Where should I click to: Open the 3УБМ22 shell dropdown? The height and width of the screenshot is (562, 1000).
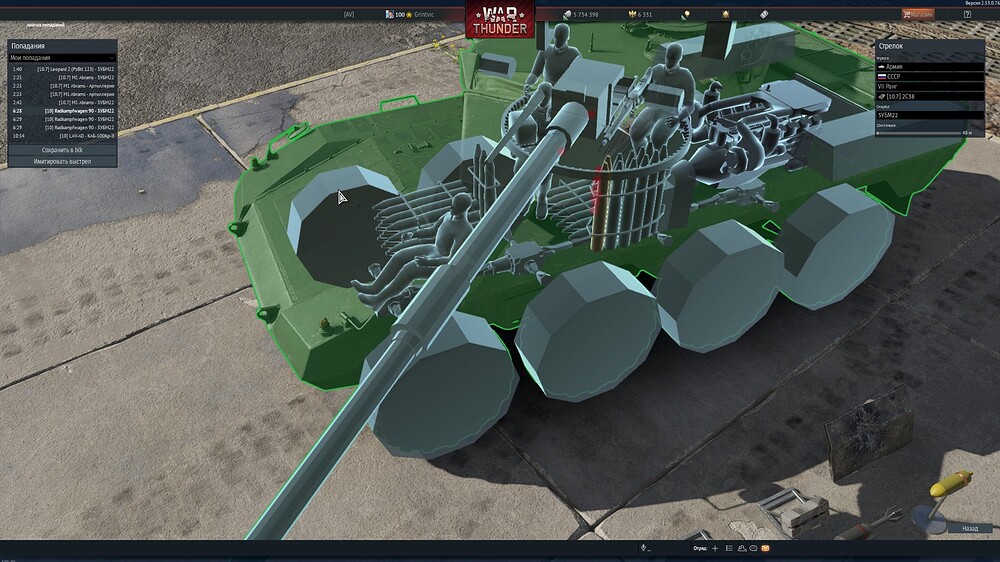coord(929,115)
